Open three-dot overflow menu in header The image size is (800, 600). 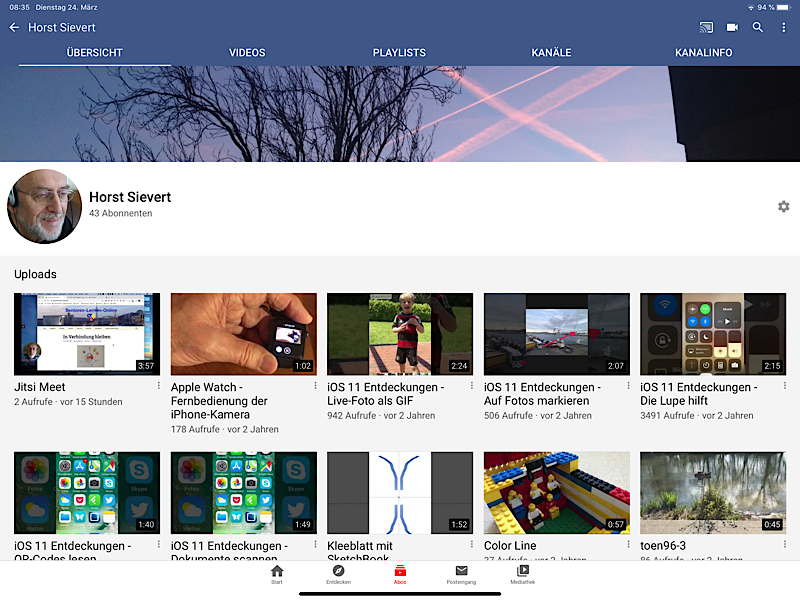tap(783, 28)
